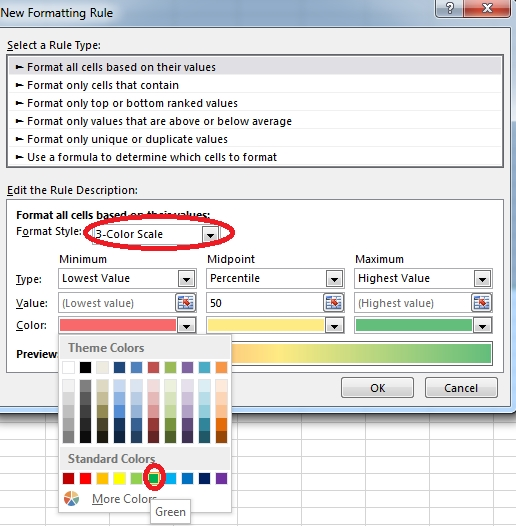
Task: Pick the Purple standard color swatch
Action: [221, 478]
